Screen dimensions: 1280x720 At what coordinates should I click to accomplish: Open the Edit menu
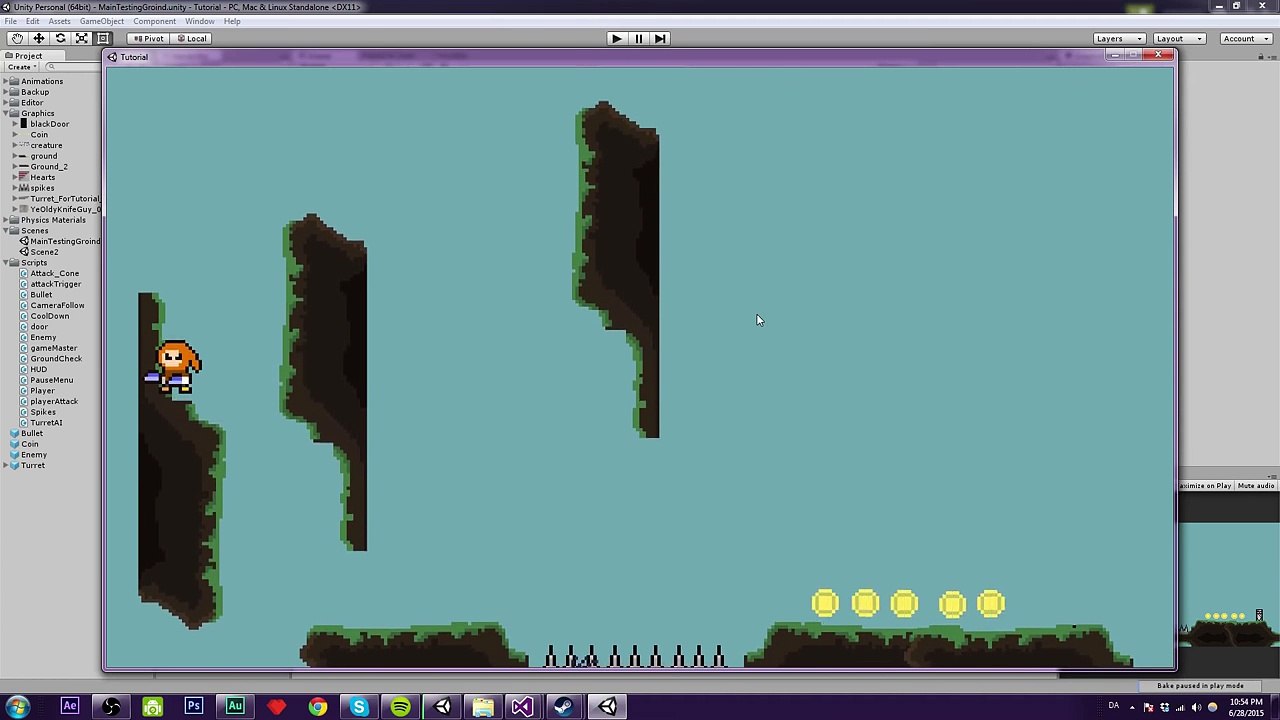click(x=33, y=21)
